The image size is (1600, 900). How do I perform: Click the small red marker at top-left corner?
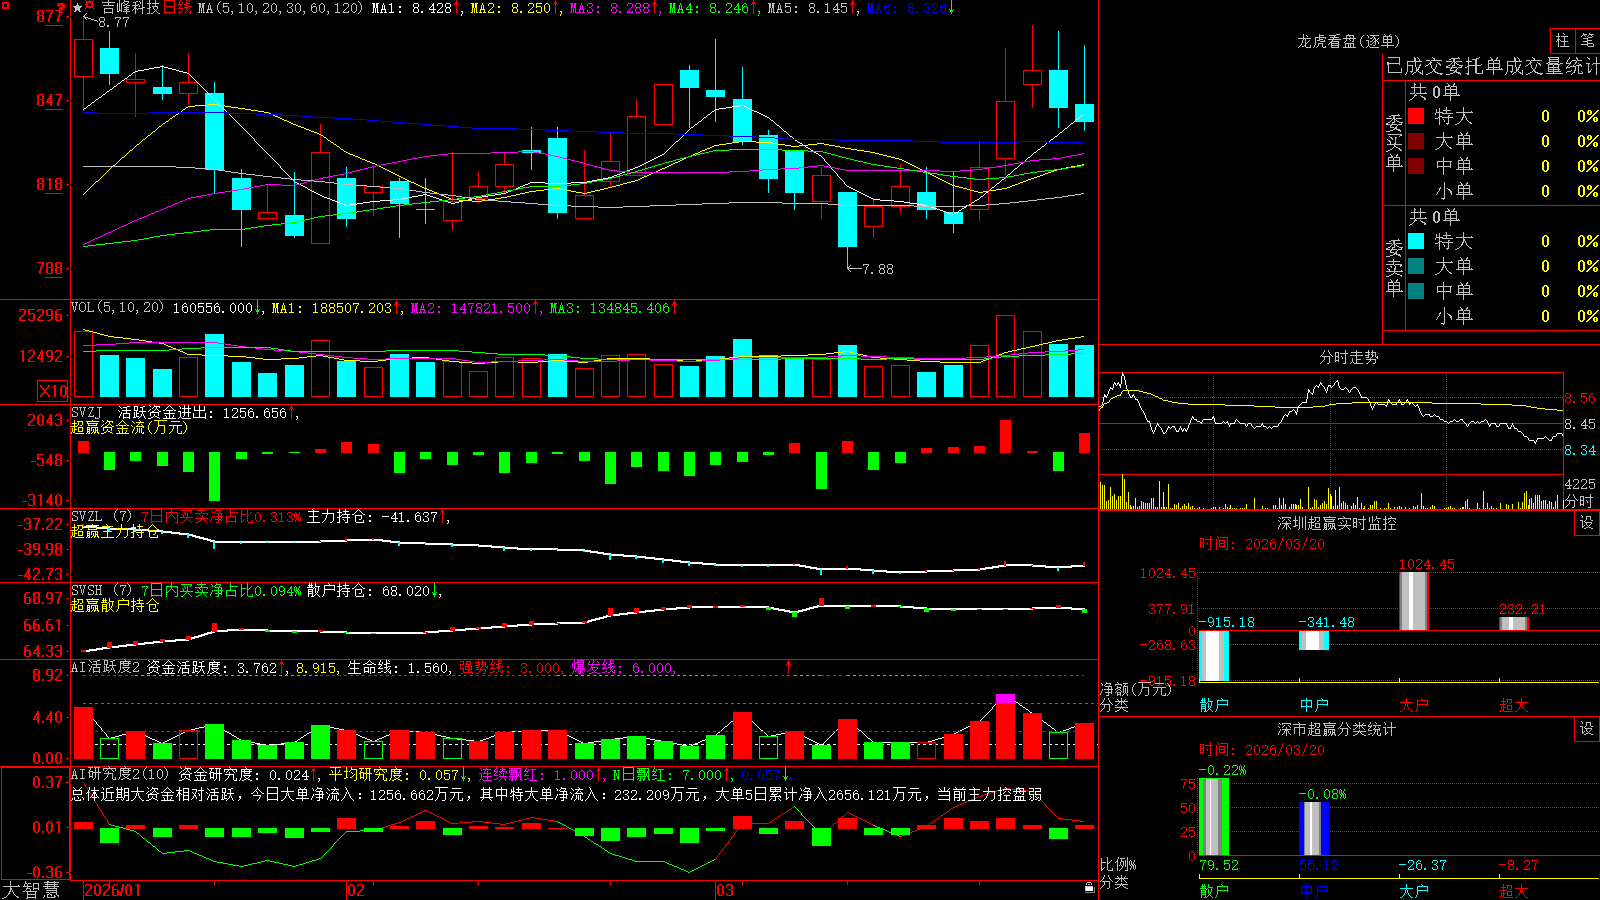6,6
